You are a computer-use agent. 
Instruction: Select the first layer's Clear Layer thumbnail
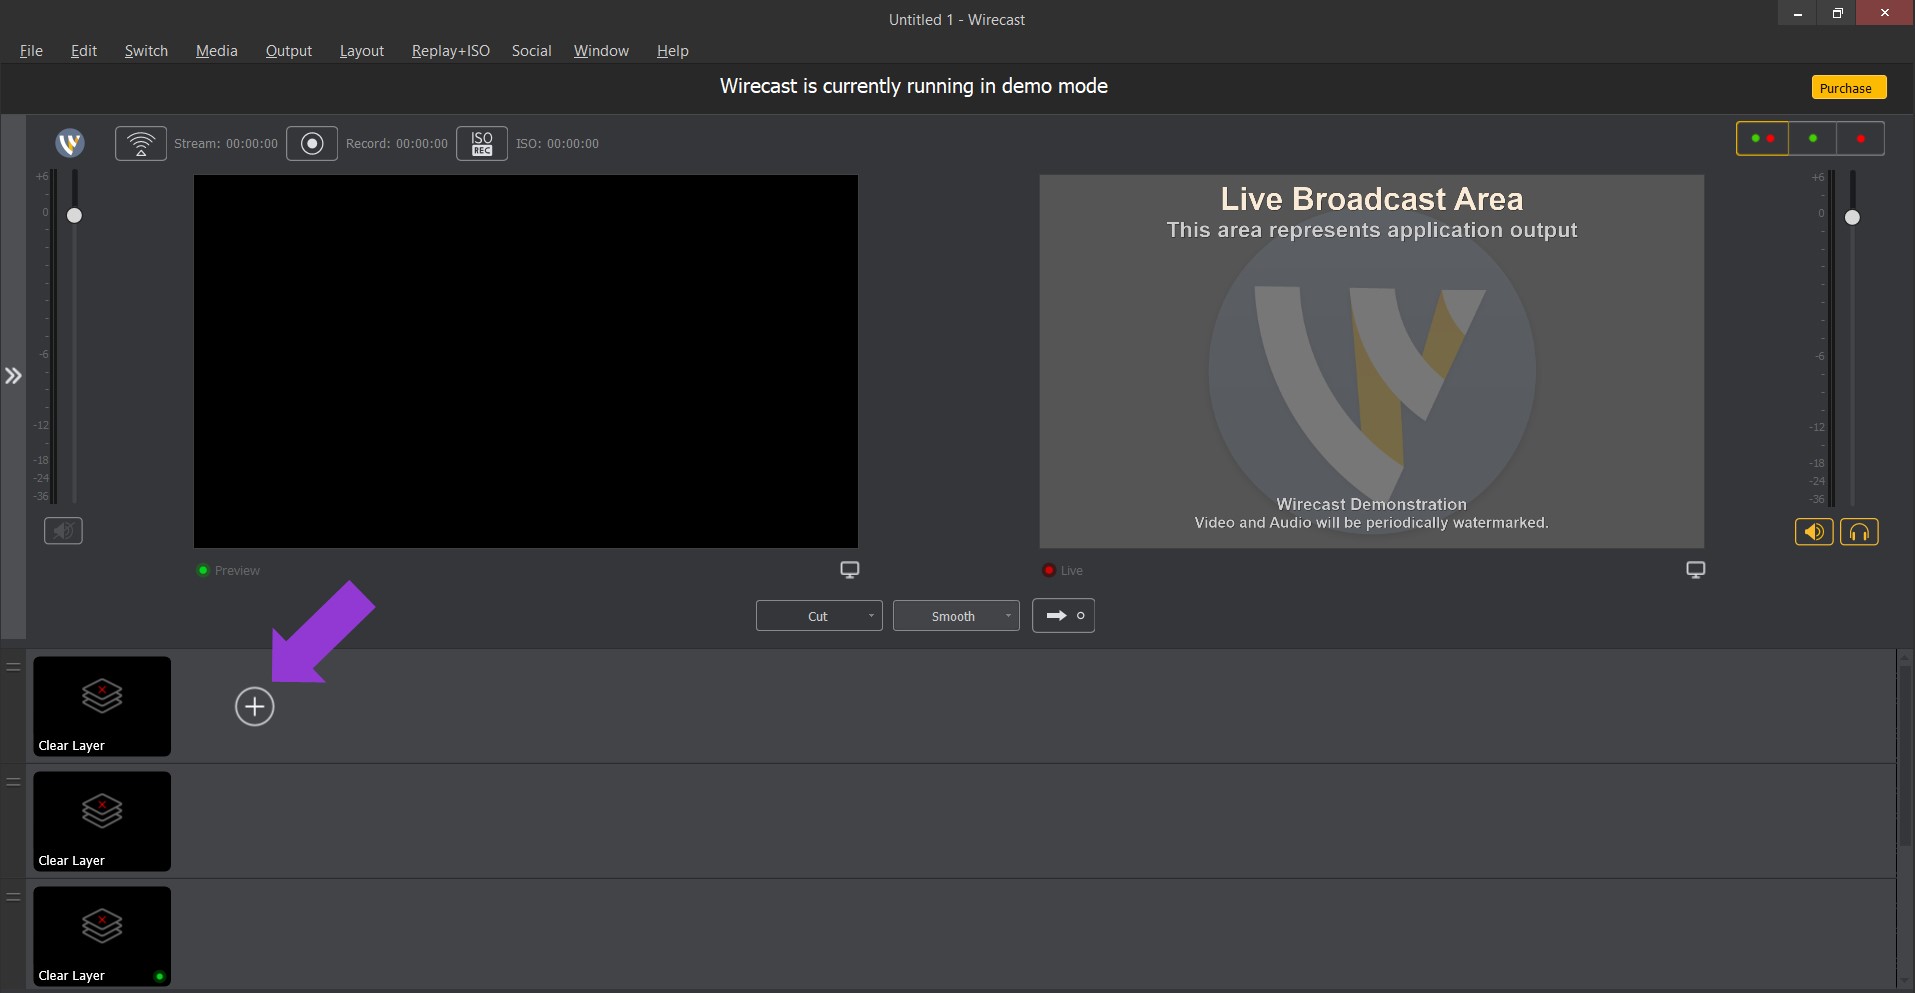tap(102, 706)
